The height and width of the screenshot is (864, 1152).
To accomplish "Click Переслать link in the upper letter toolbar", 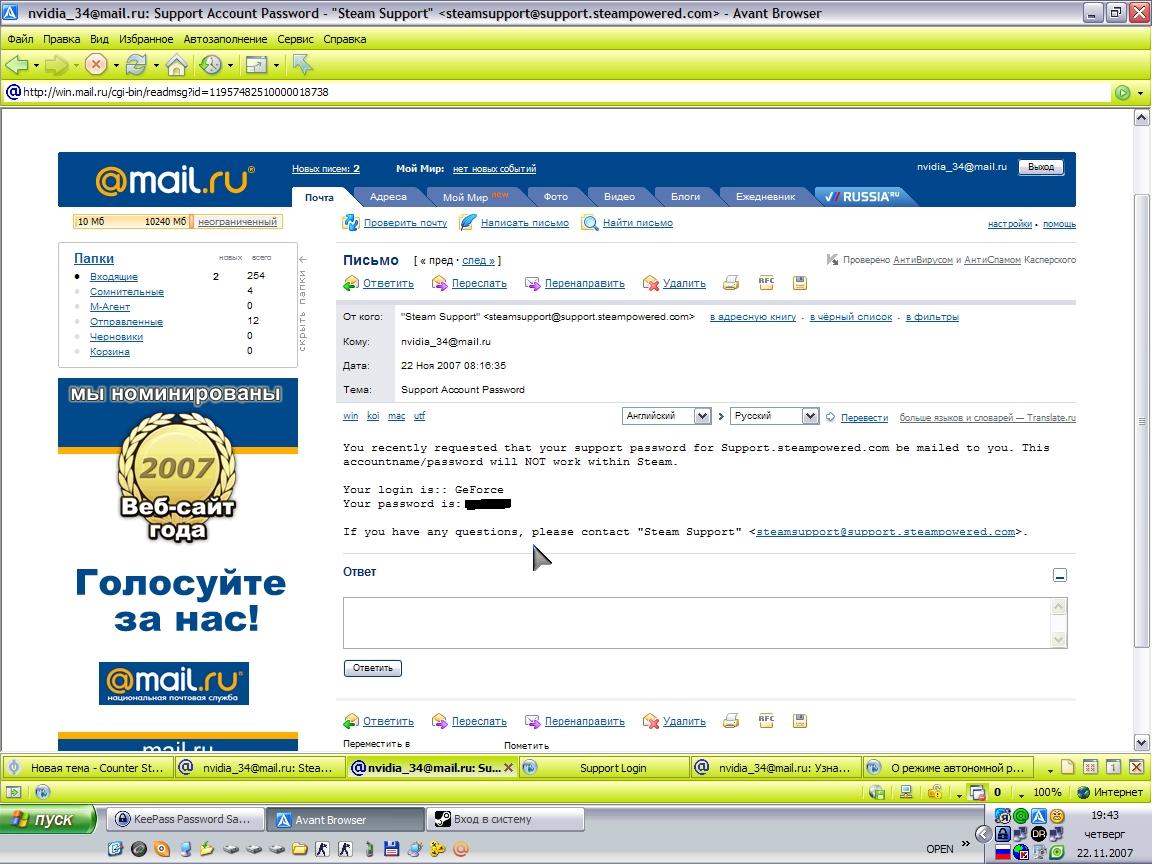I will tap(479, 283).
